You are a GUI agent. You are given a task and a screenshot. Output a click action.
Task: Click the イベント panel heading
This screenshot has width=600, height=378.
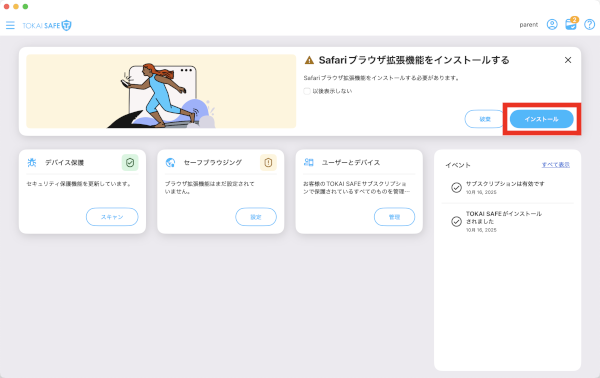[x=458, y=165]
